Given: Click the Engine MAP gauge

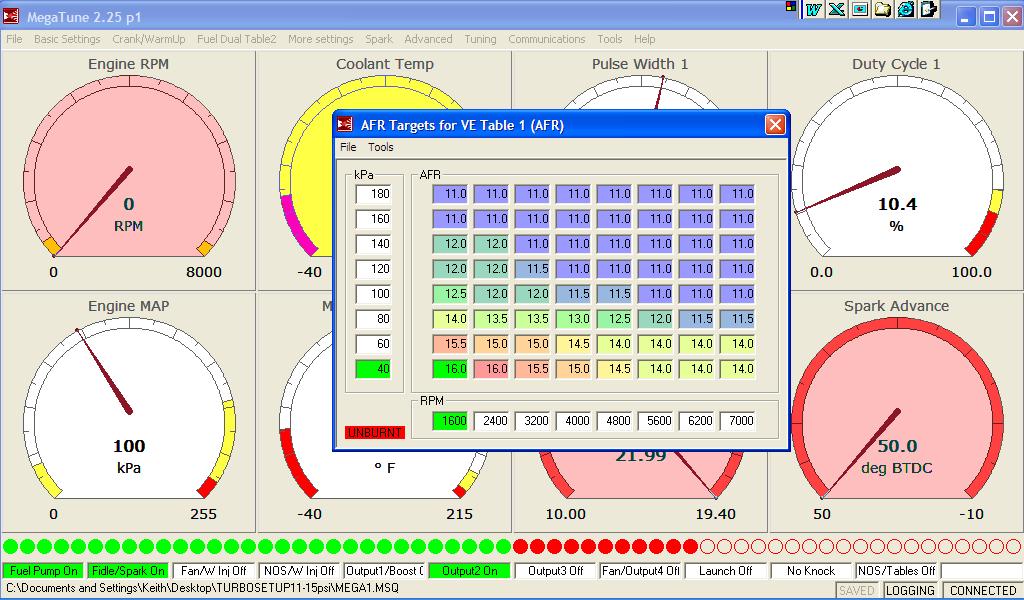Looking at the screenshot, I should tap(129, 413).
